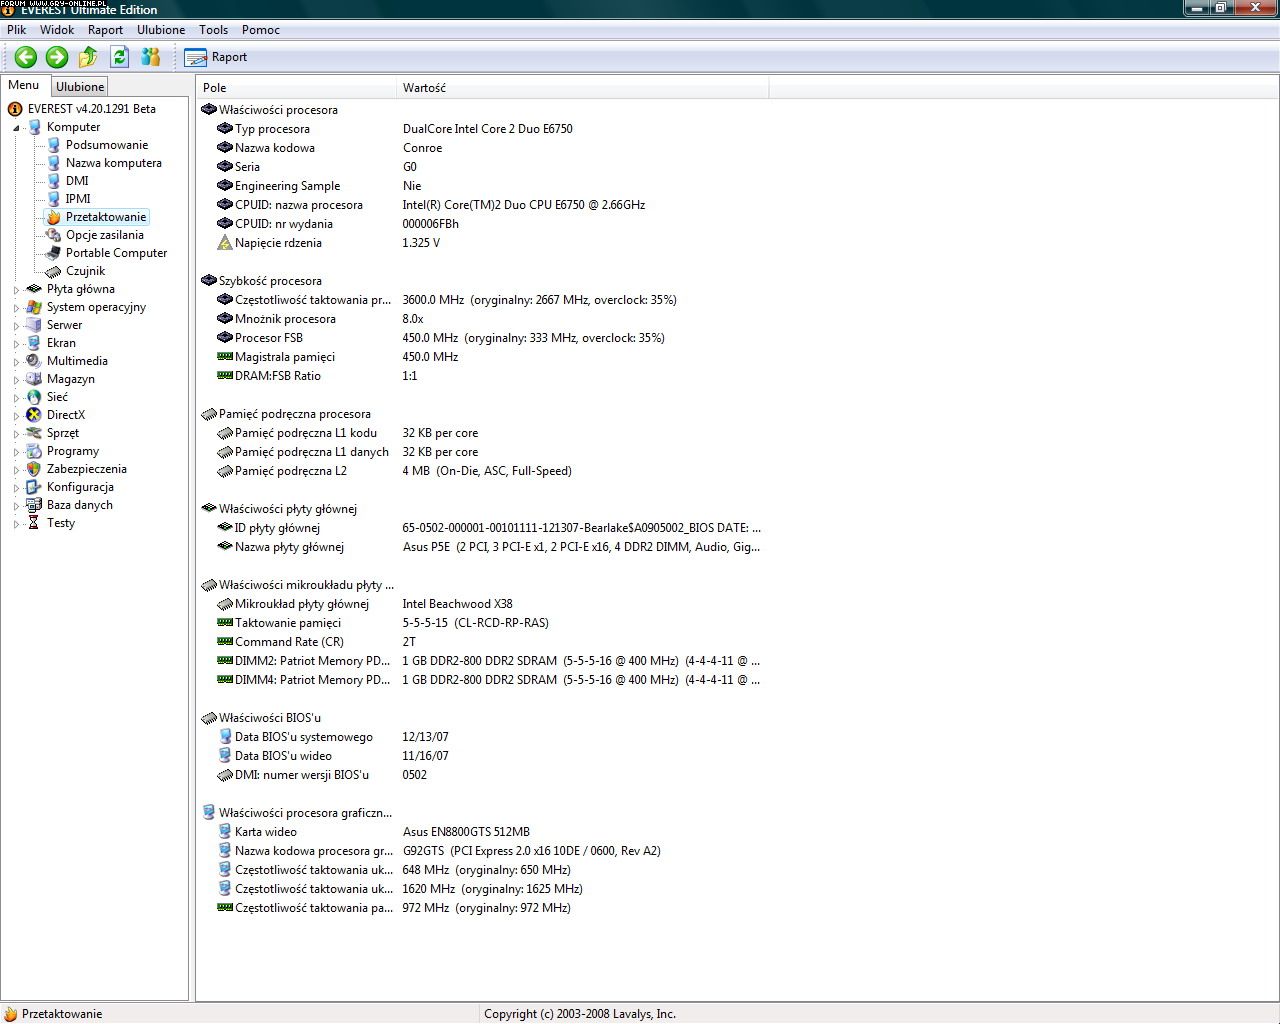Select Sprzęt in the tree
The width and height of the screenshot is (1280, 1024).
(x=62, y=433)
